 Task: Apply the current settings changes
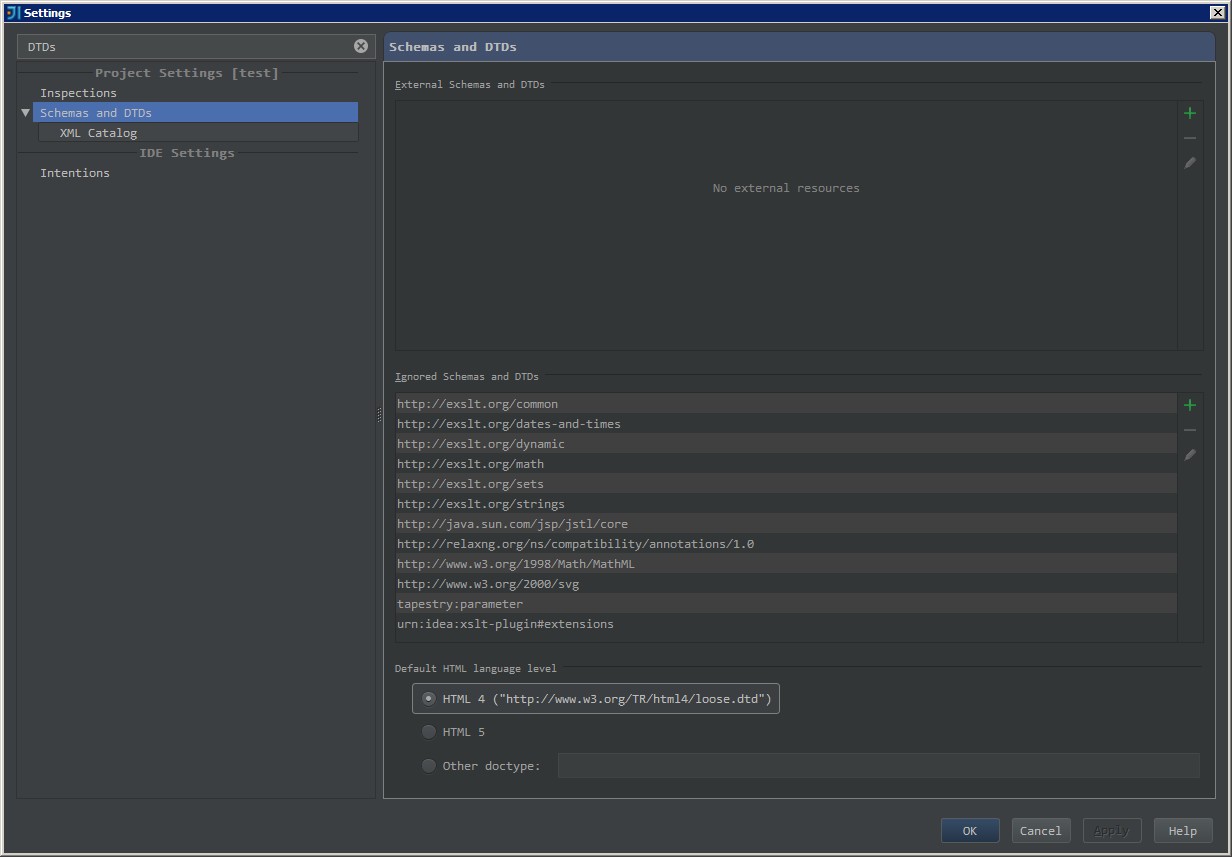1112,830
